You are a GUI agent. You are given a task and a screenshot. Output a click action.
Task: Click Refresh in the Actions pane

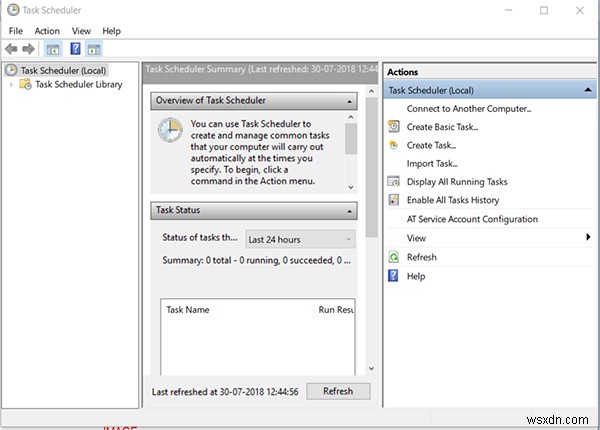click(421, 257)
